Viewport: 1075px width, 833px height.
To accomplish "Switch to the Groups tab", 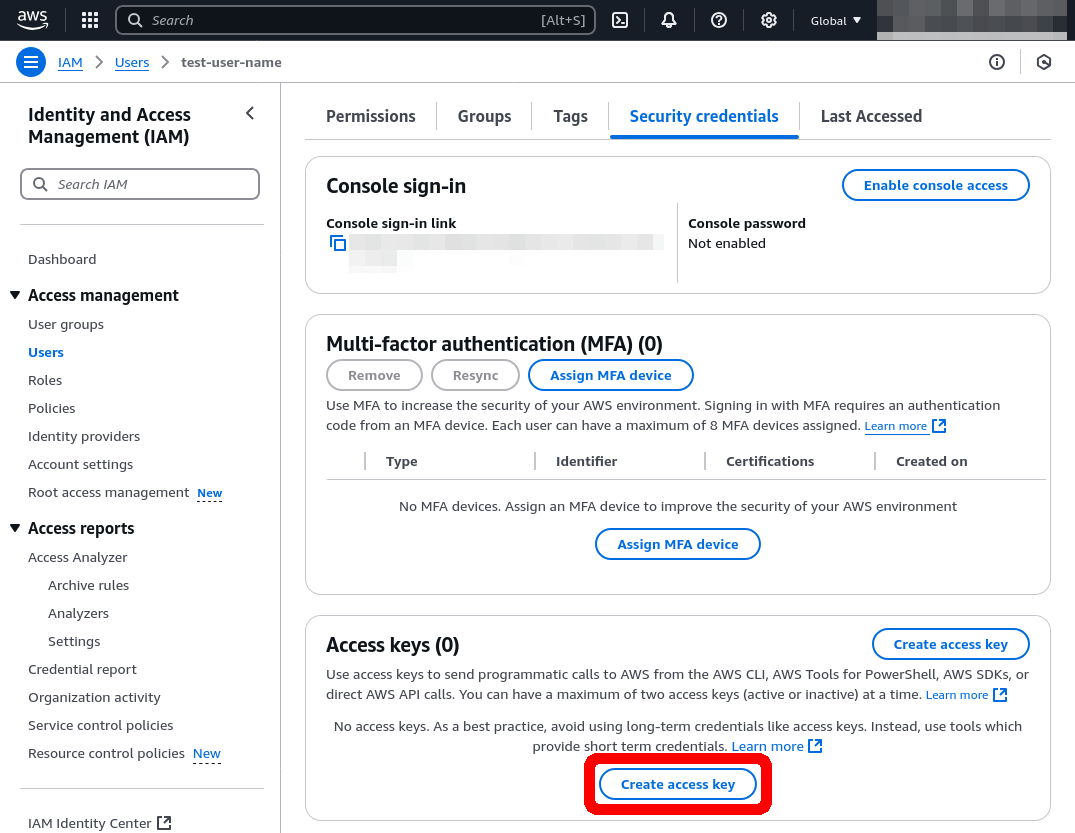I will point(484,116).
